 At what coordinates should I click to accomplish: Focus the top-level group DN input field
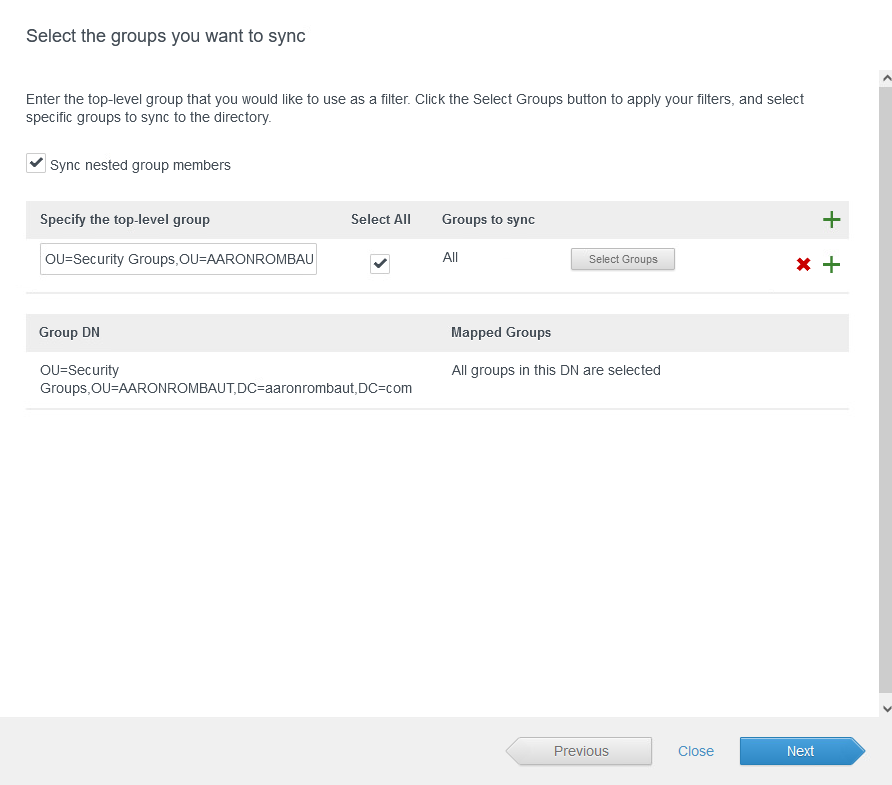click(179, 260)
